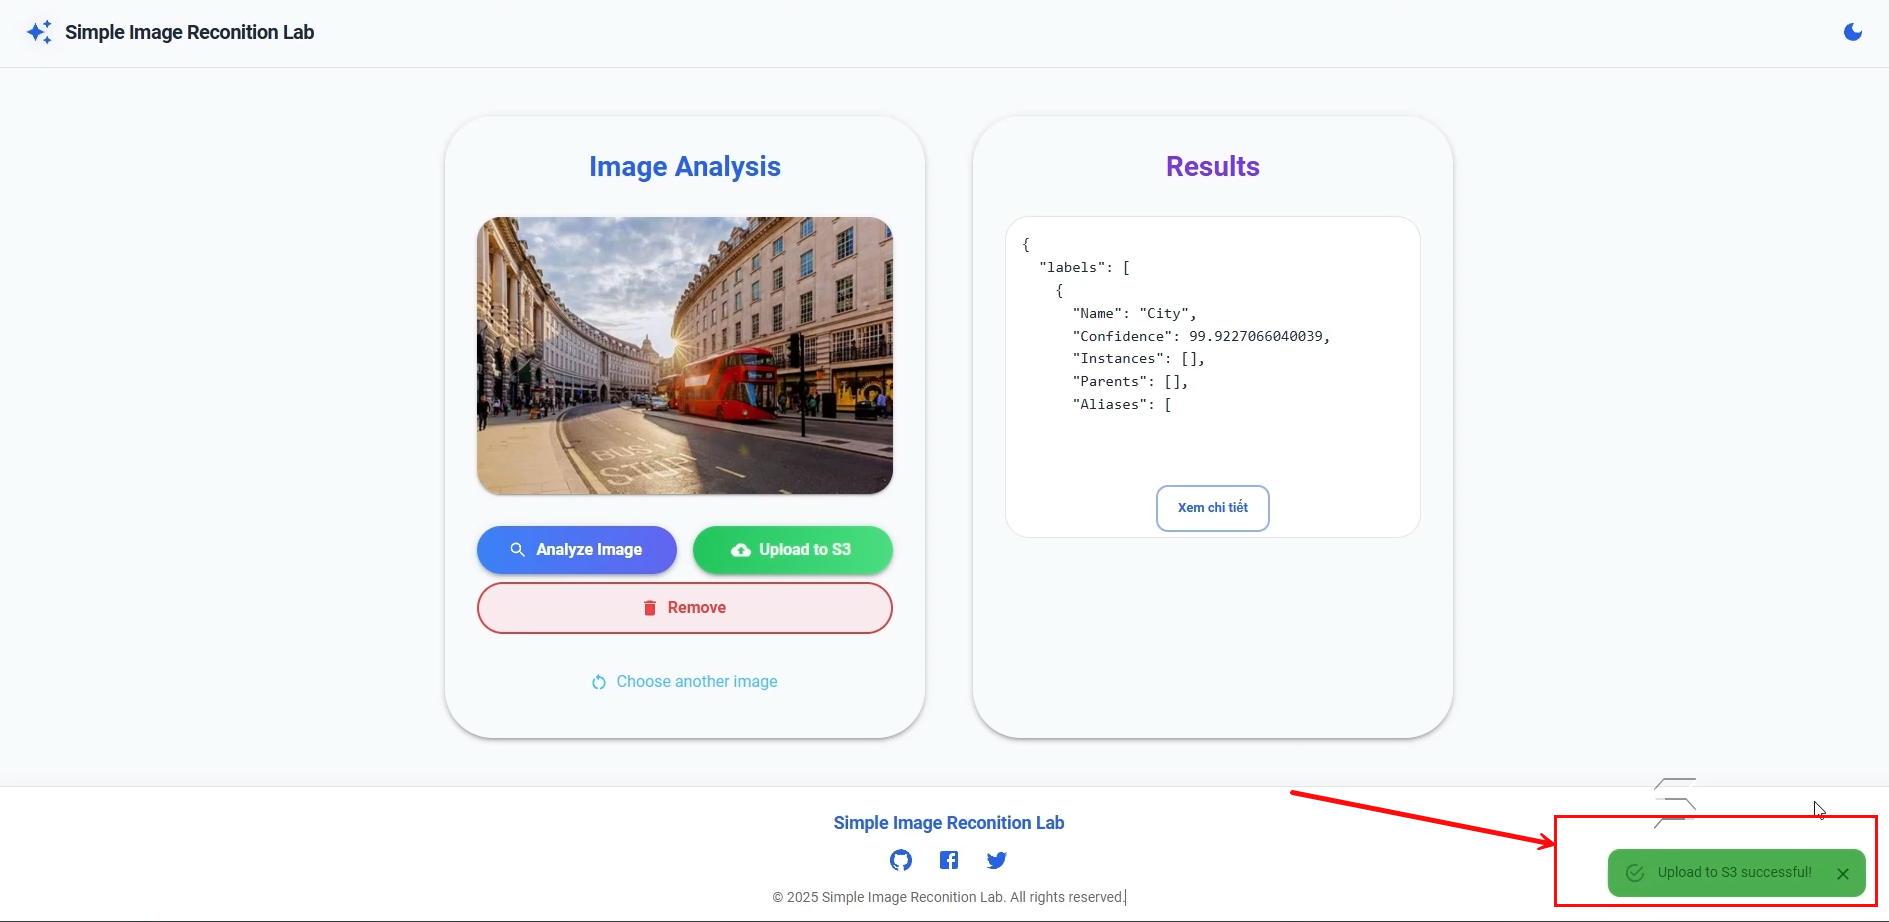Viewport: 1889px width, 922px height.
Task: Toggle dark mode with the moon icon
Action: (1852, 32)
